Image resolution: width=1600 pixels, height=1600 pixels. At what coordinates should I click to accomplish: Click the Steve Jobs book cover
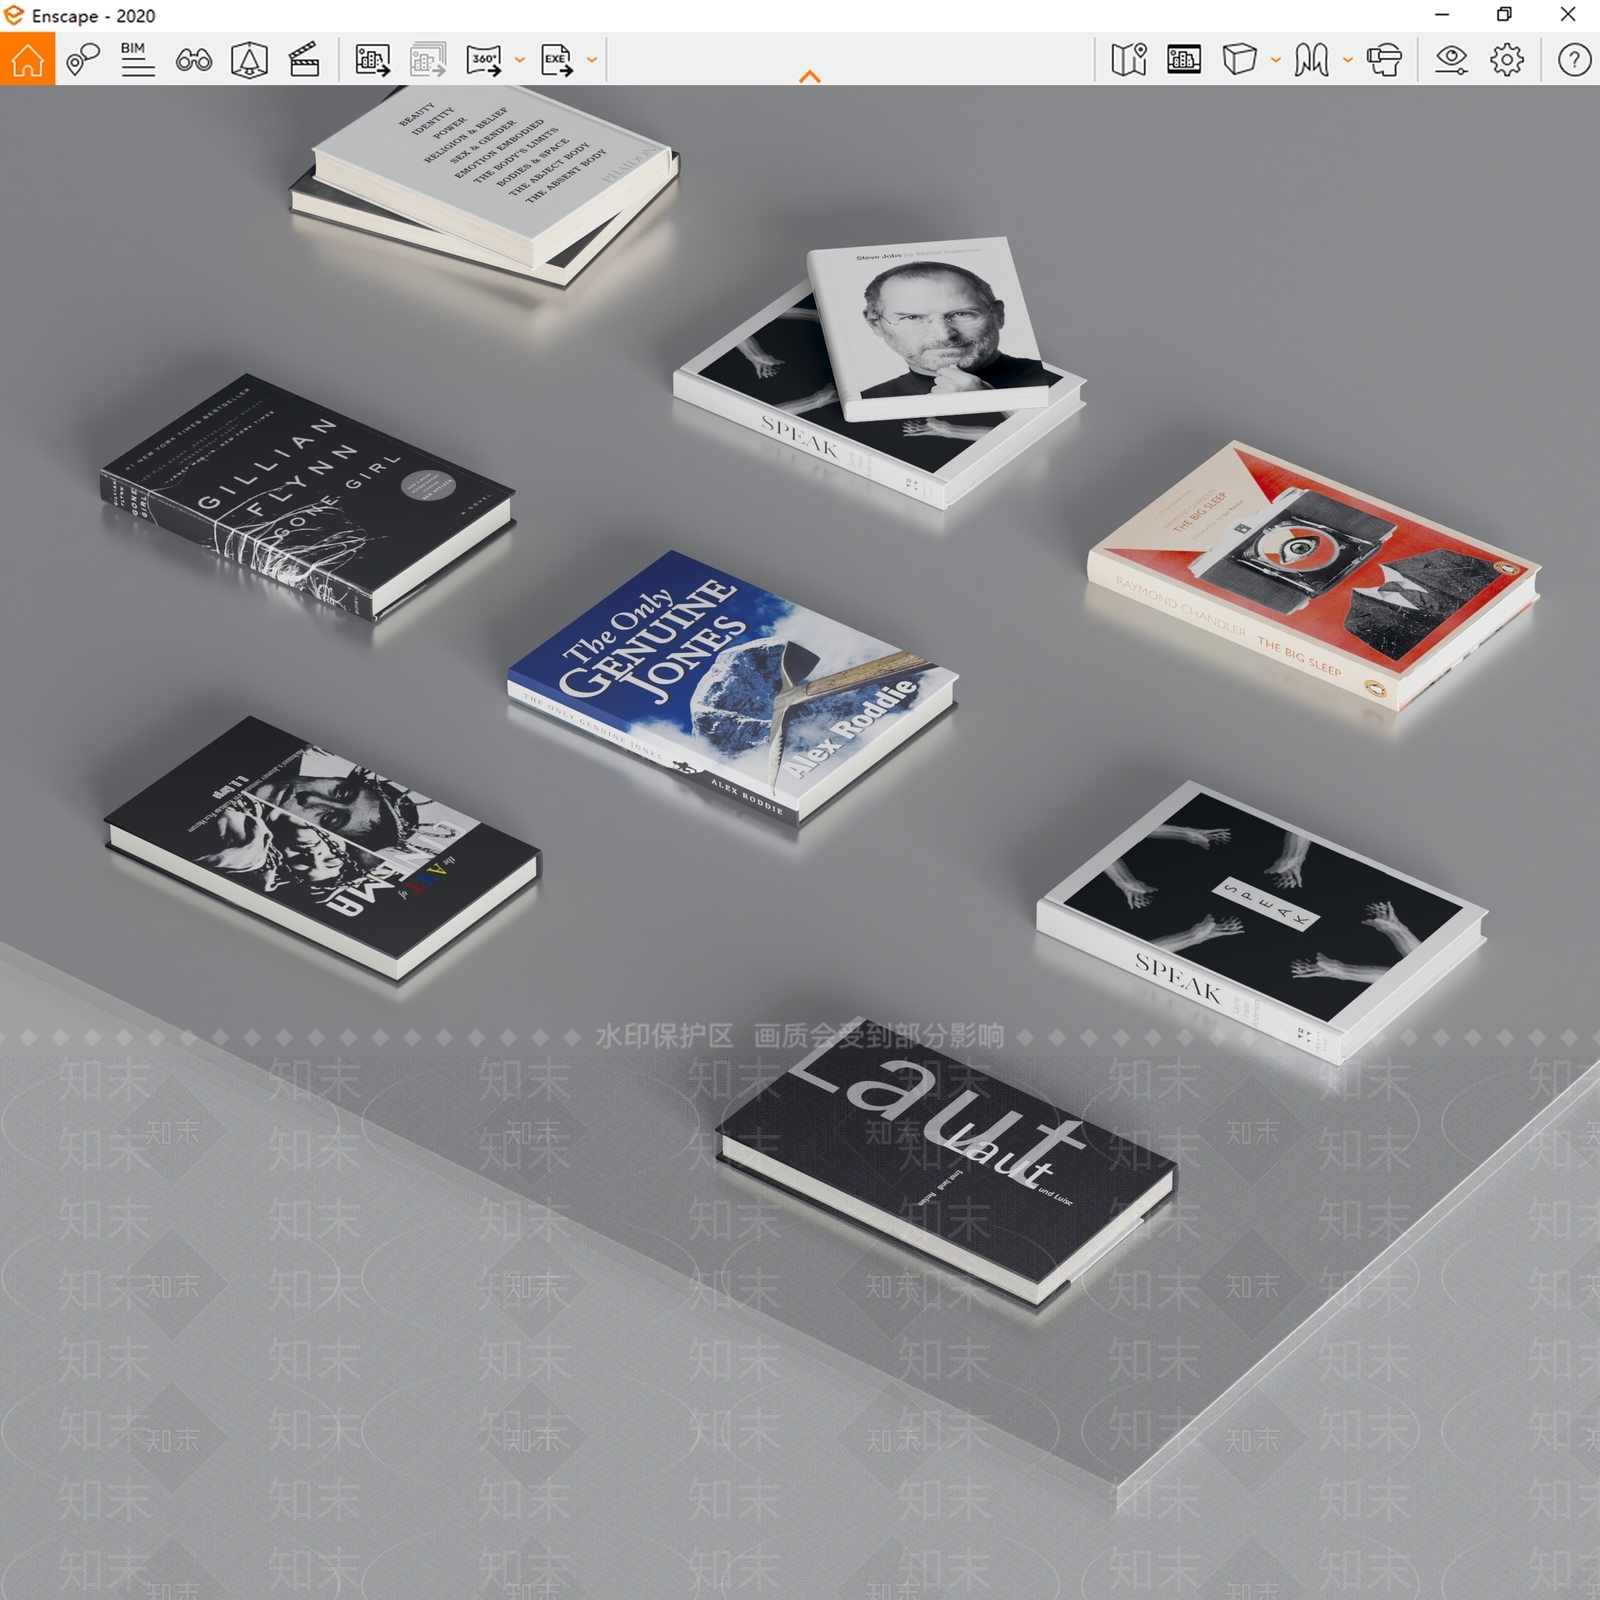point(928,328)
